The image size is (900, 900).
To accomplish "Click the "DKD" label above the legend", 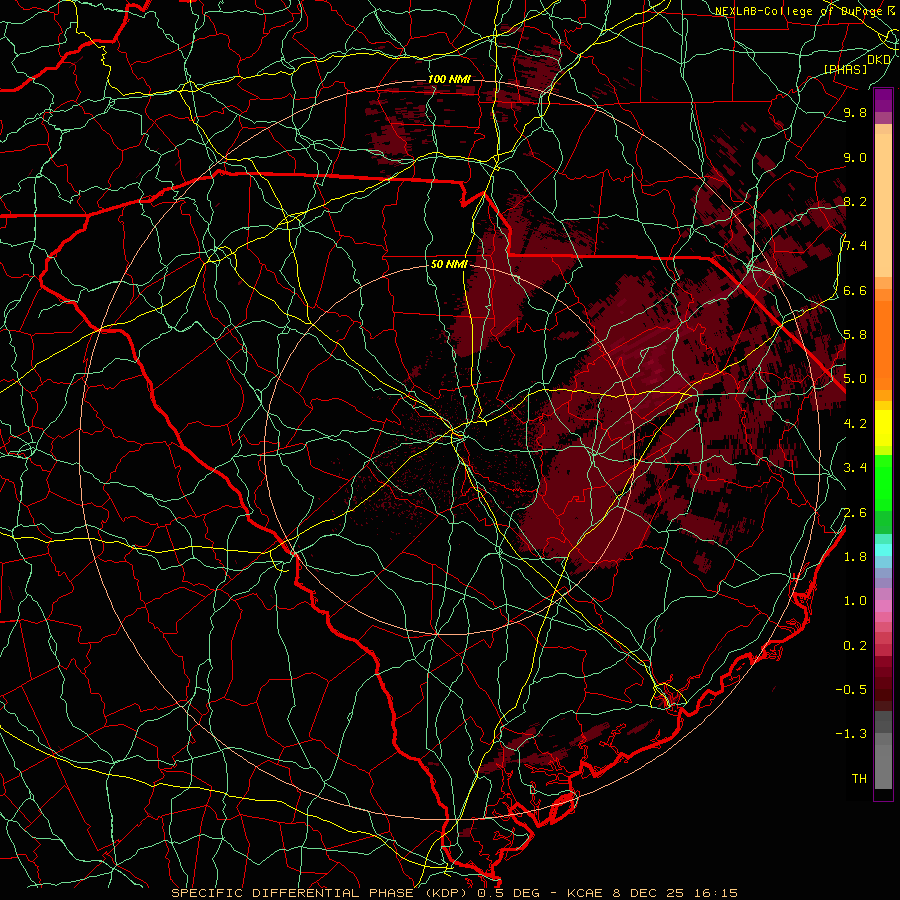I will (879, 60).
